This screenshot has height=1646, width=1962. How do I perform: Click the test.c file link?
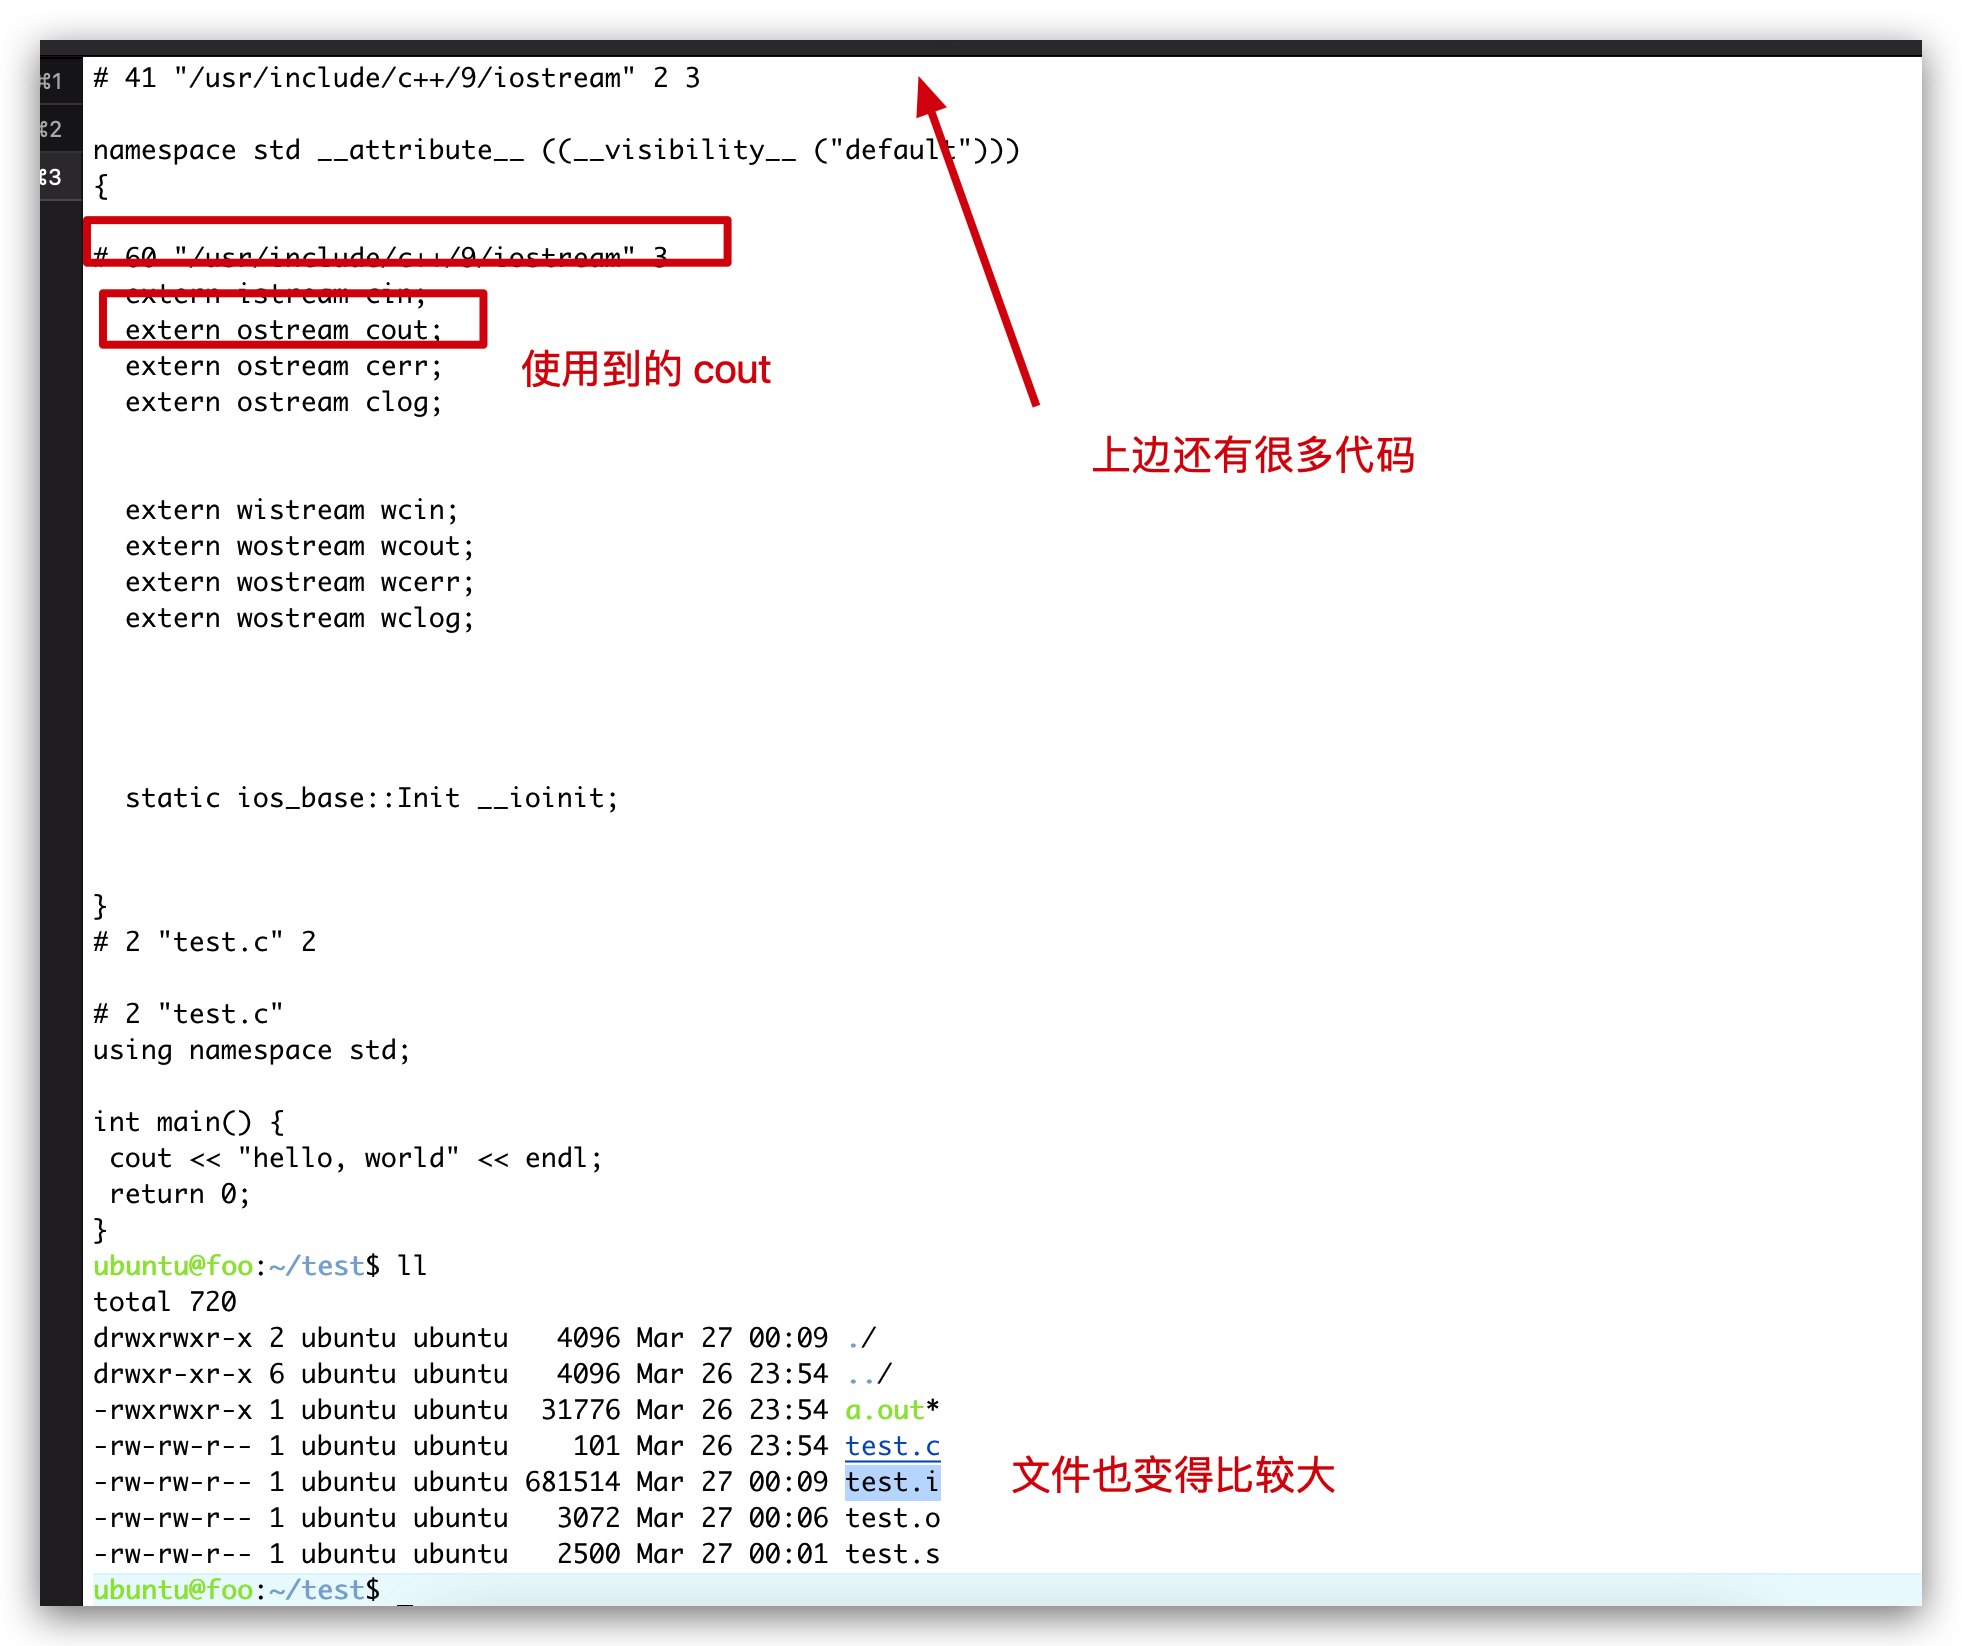(892, 1446)
